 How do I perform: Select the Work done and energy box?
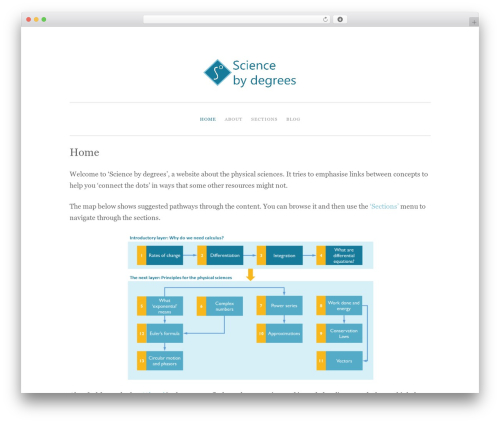tap(339, 306)
